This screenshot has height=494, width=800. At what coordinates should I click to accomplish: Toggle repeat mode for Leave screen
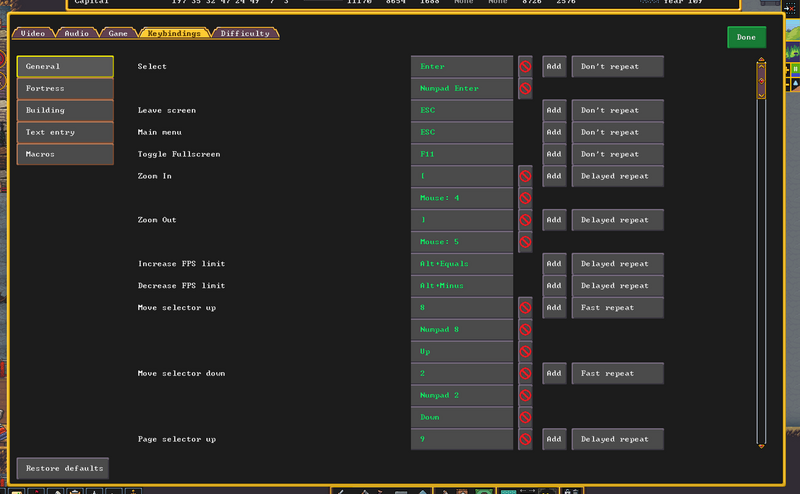[x=617, y=110]
